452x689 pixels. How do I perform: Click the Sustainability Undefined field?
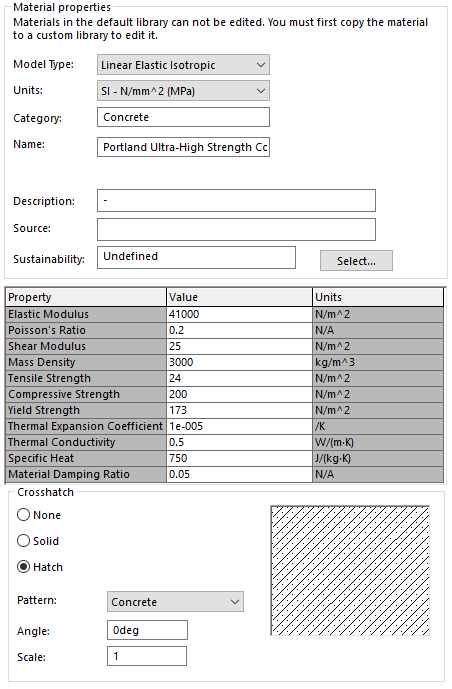click(196, 257)
